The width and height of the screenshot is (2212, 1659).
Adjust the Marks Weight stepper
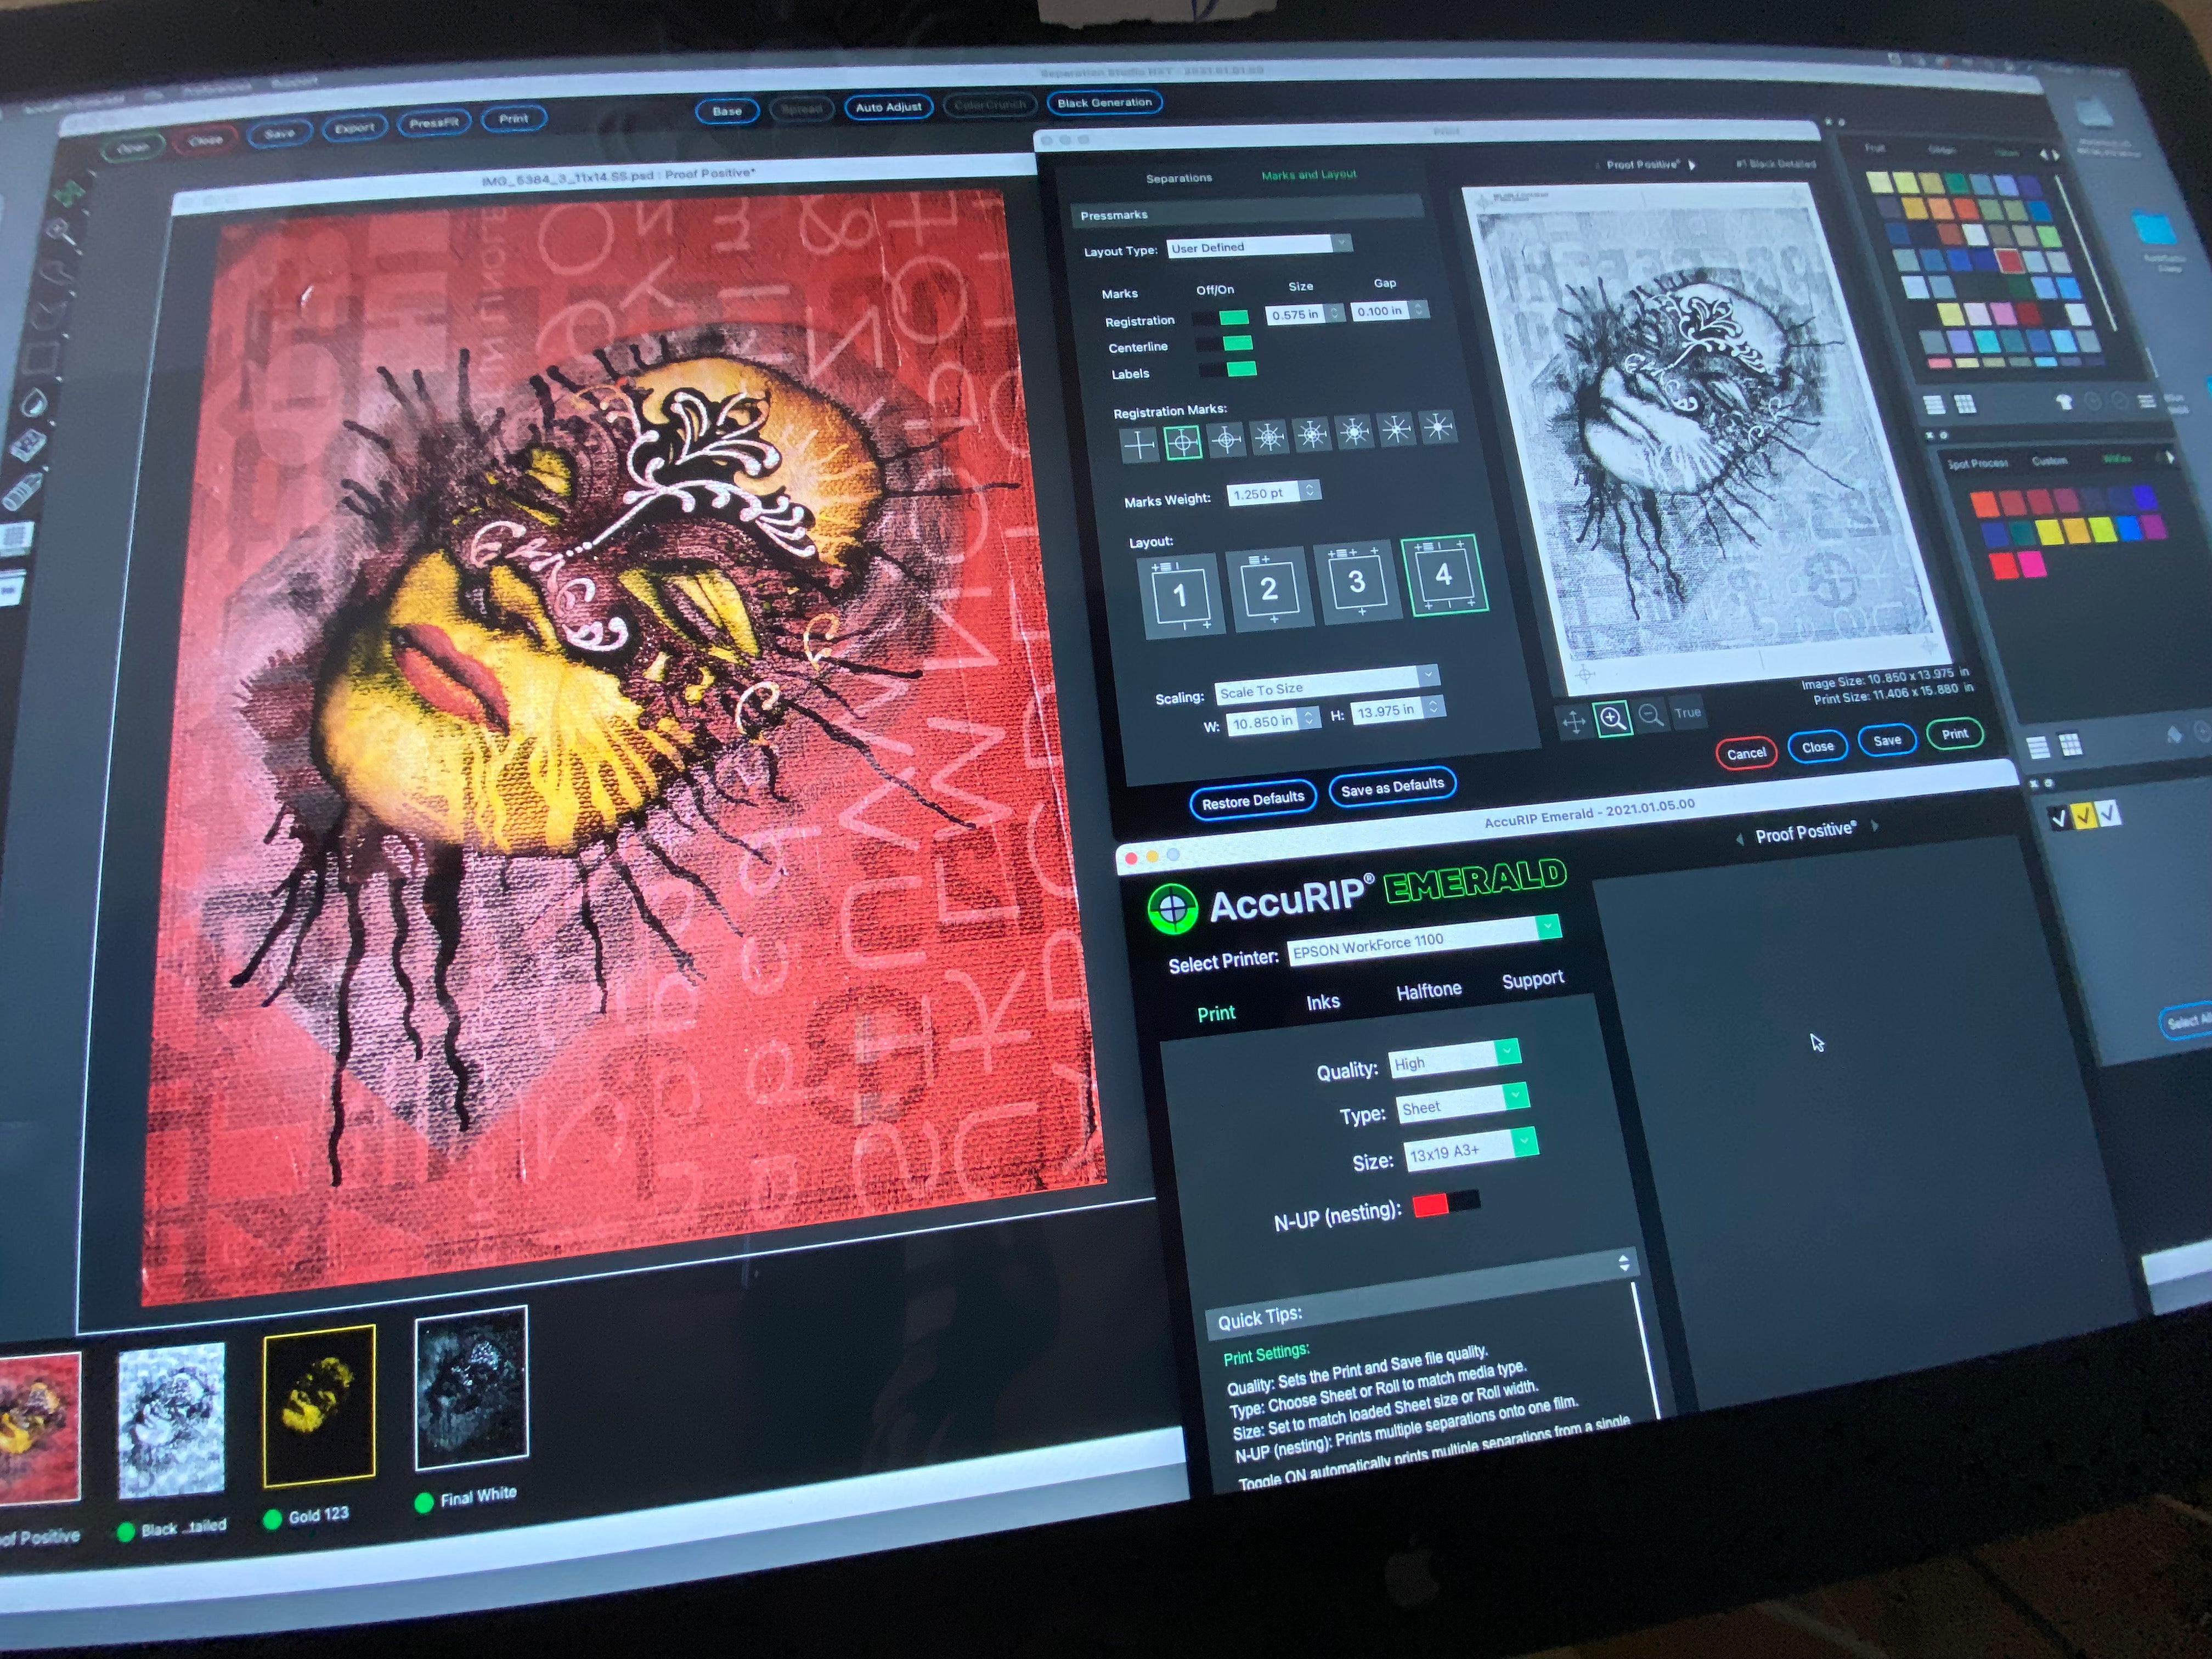pos(1309,490)
